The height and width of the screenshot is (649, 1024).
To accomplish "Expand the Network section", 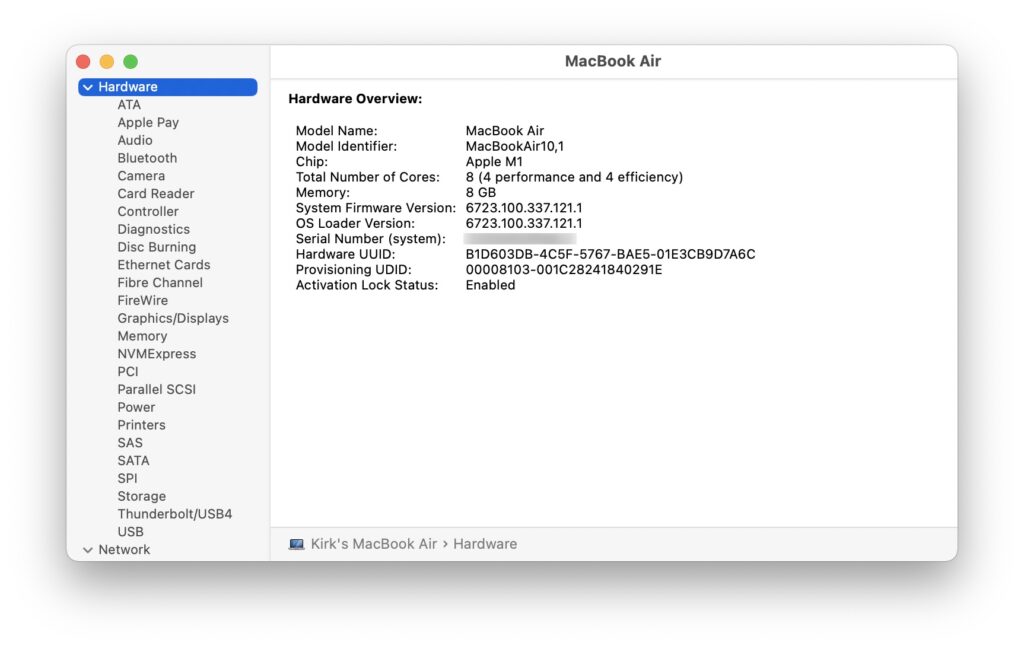I will (x=88, y=549).
